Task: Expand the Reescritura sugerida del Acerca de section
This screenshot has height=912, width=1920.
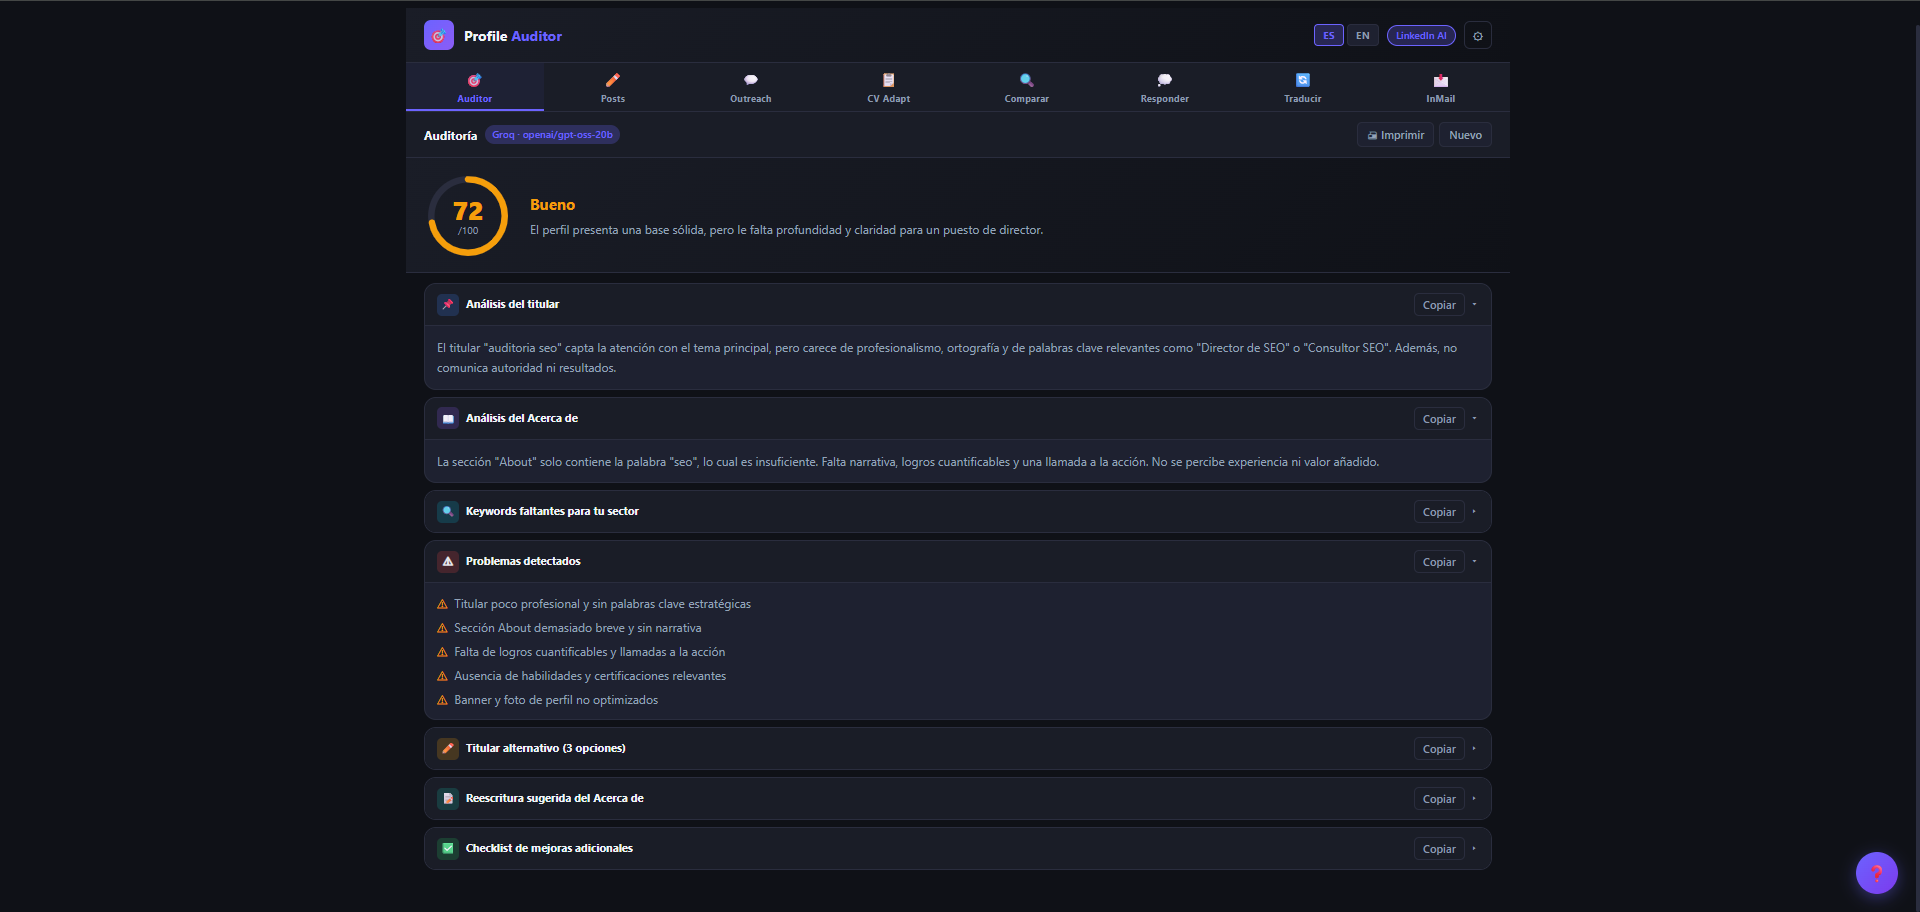Action: click(1475, 799)
